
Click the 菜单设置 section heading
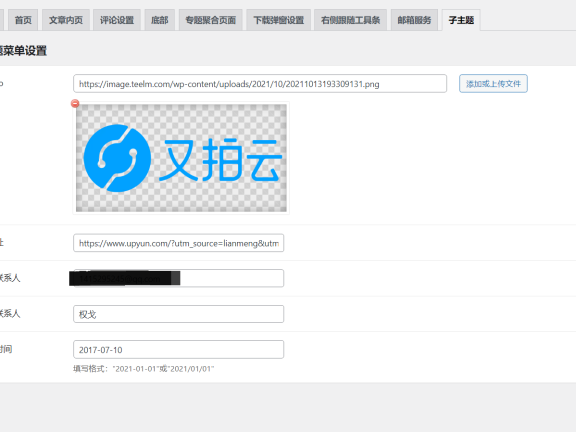tap(24, 50)
